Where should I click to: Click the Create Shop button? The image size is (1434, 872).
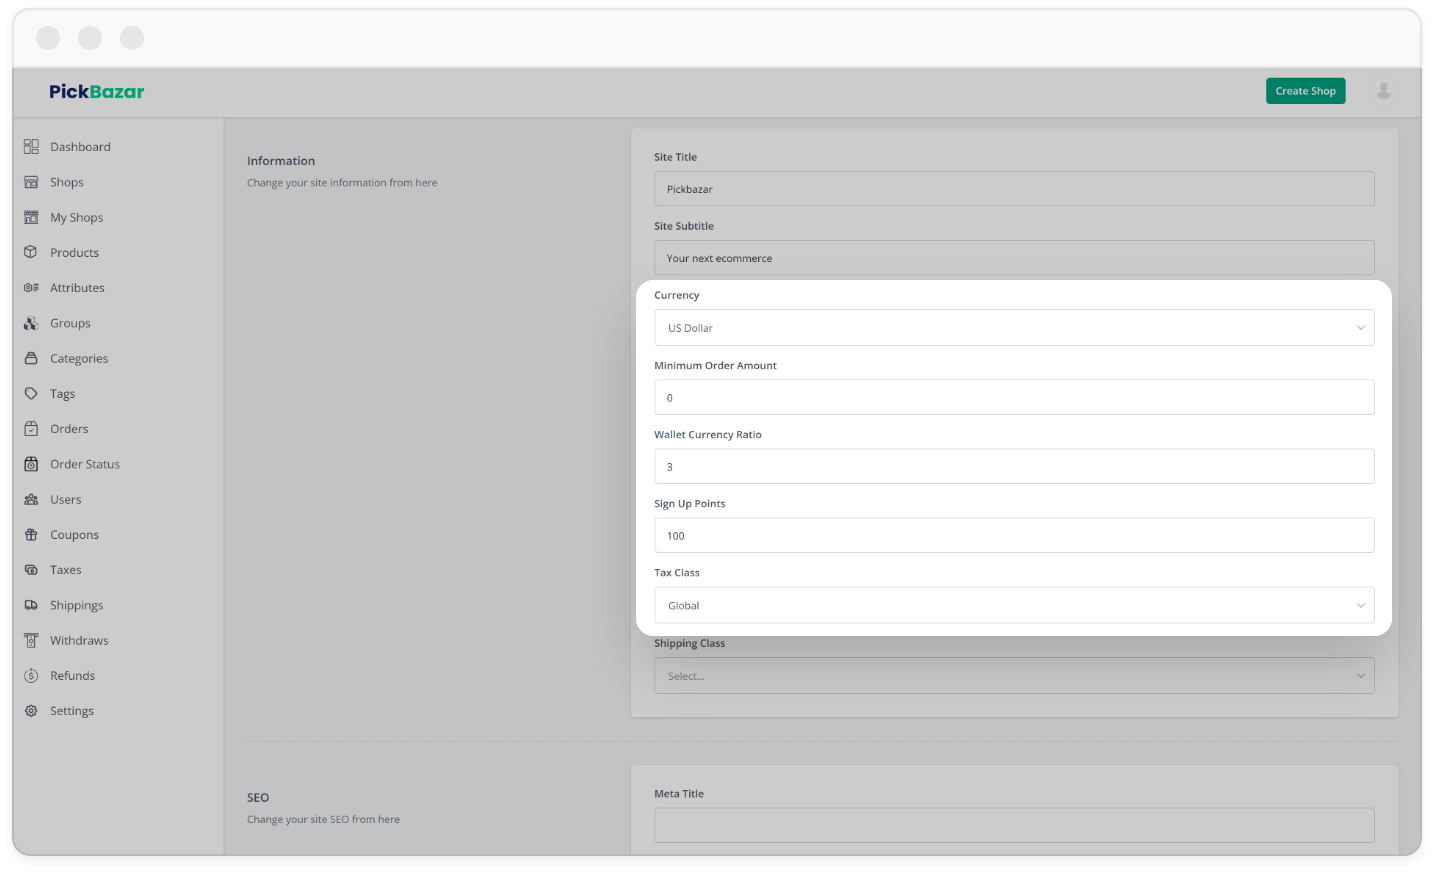click(x=1305, y=90)
